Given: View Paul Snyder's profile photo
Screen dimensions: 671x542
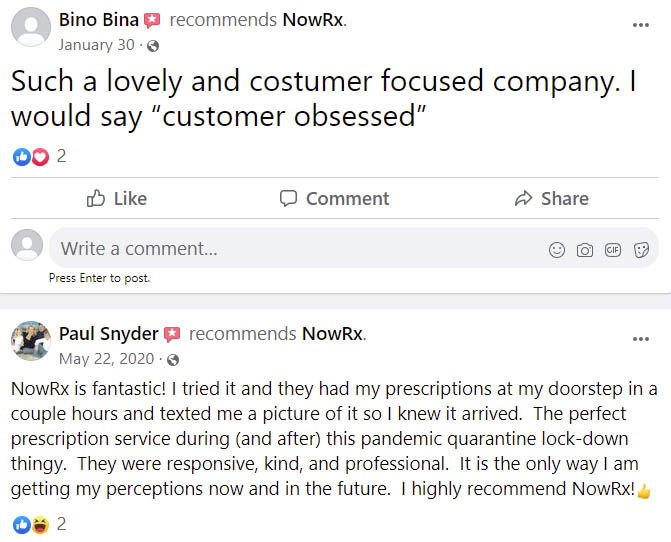Looking at the screenshot, I should pos(30,341).
